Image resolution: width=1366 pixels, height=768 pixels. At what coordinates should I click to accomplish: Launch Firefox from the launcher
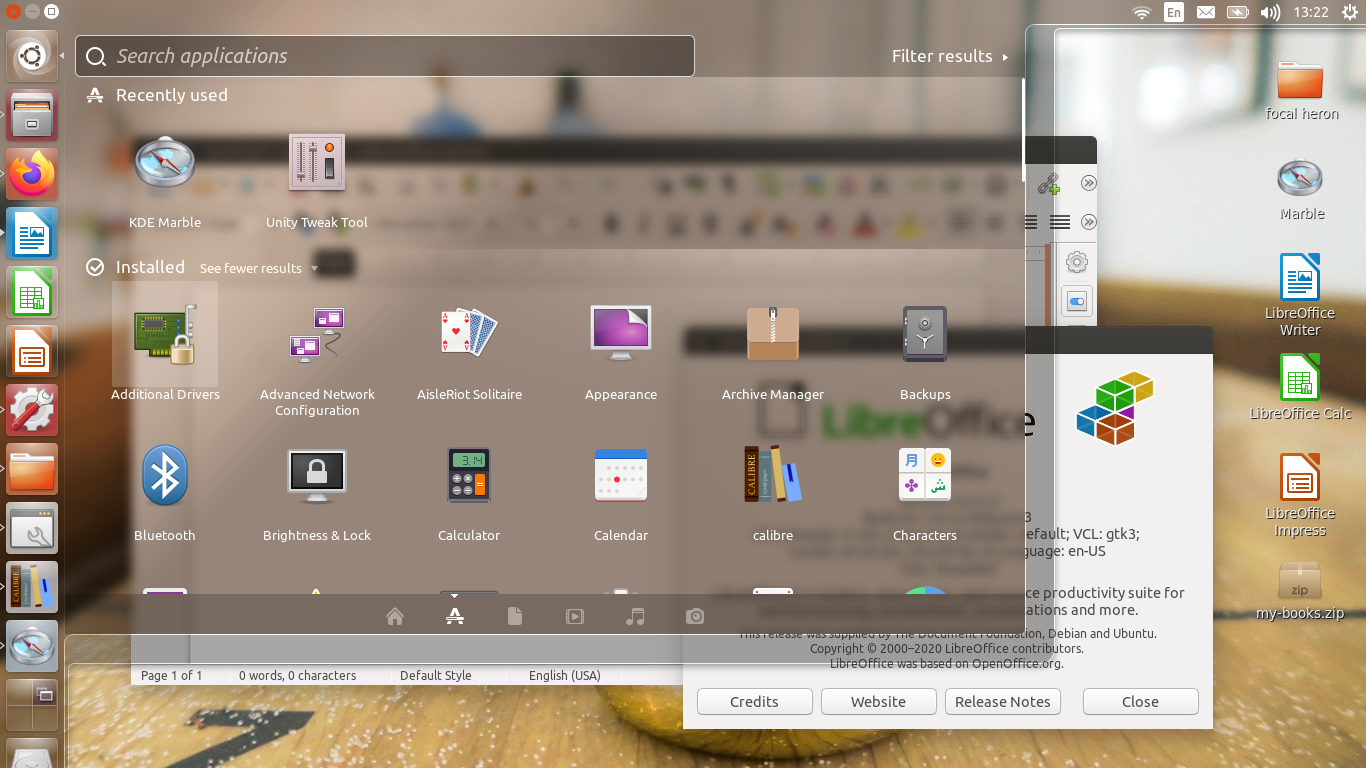33,173
